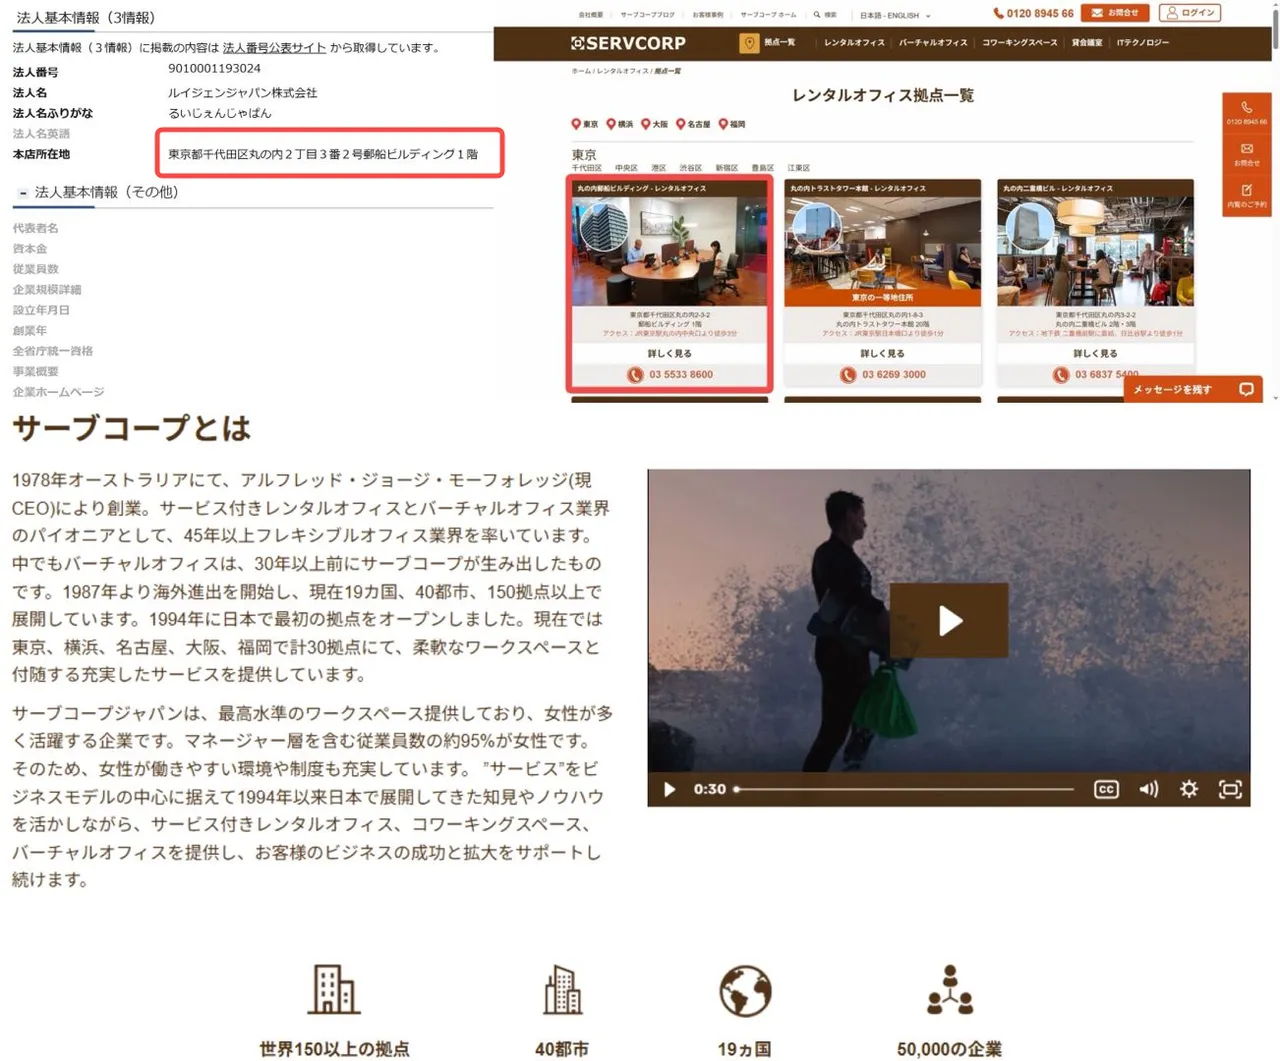The image size is (1280, 1061).
Task: Click 詳しく見る for 丸の内郵船ビルディング
Action: coord(669,353)
